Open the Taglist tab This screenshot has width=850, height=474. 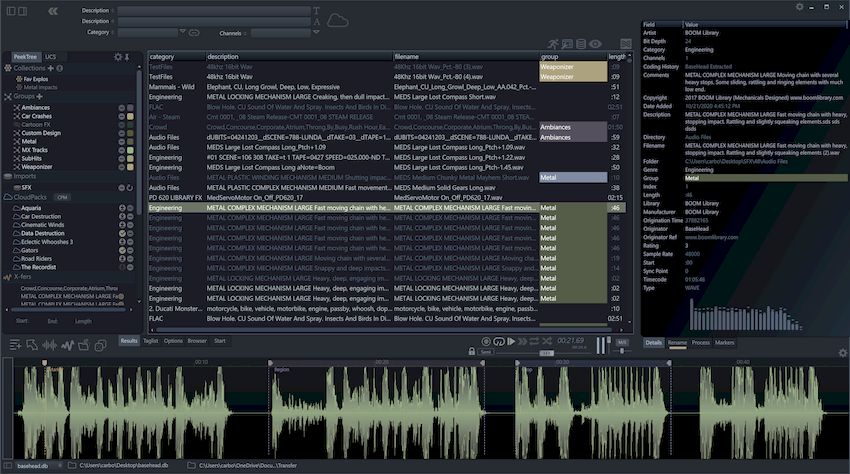tap(151, 341)
